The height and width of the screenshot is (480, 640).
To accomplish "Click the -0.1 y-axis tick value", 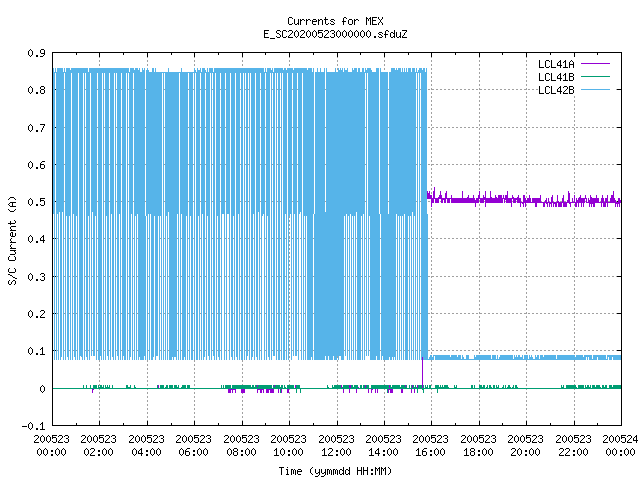I will [33, 426].
